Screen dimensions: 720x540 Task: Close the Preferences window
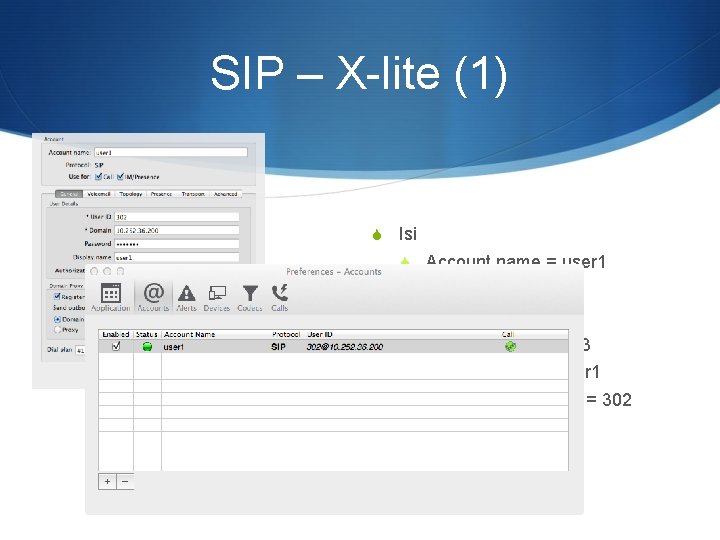94,271
